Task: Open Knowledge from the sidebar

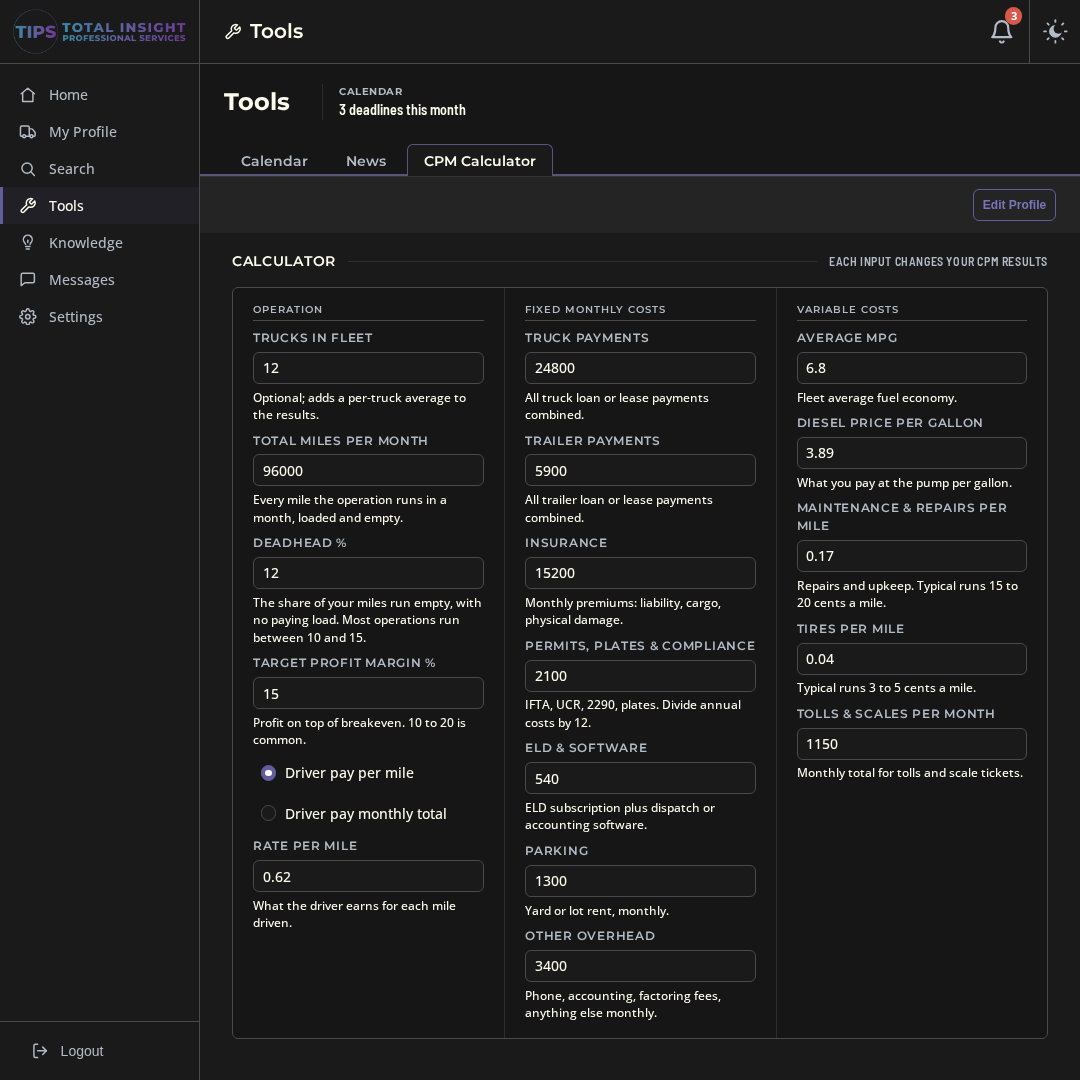Action: pyautogui.click(x=100, y=243)
